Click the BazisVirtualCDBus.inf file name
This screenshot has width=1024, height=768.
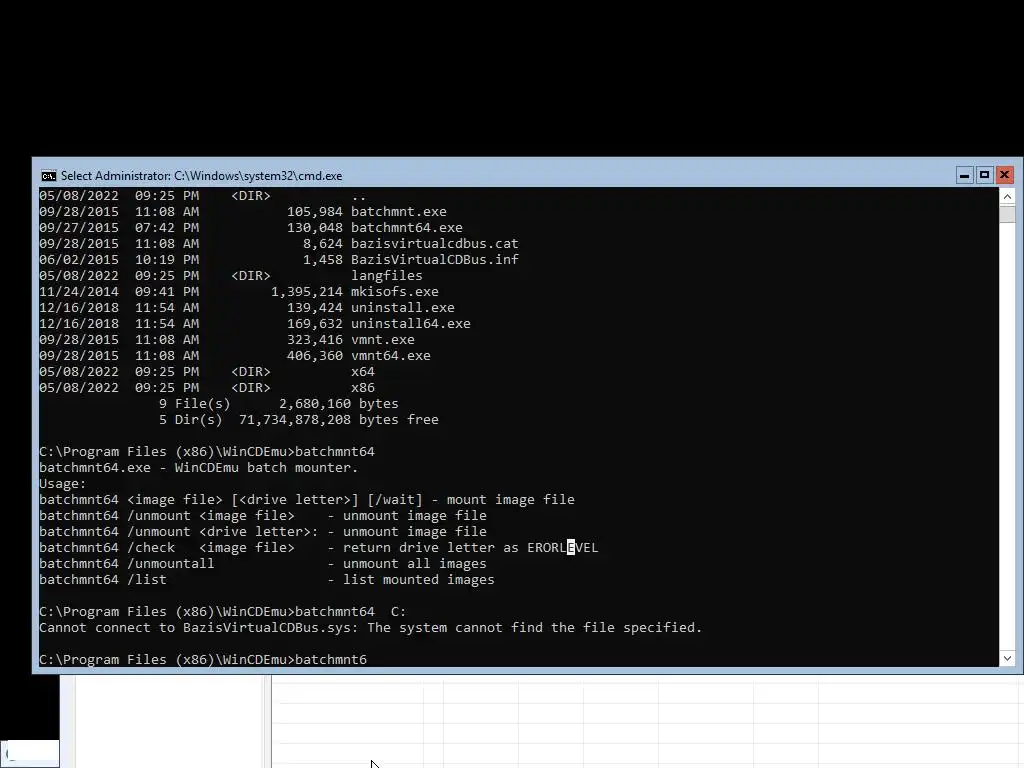(x=434, y=259)
